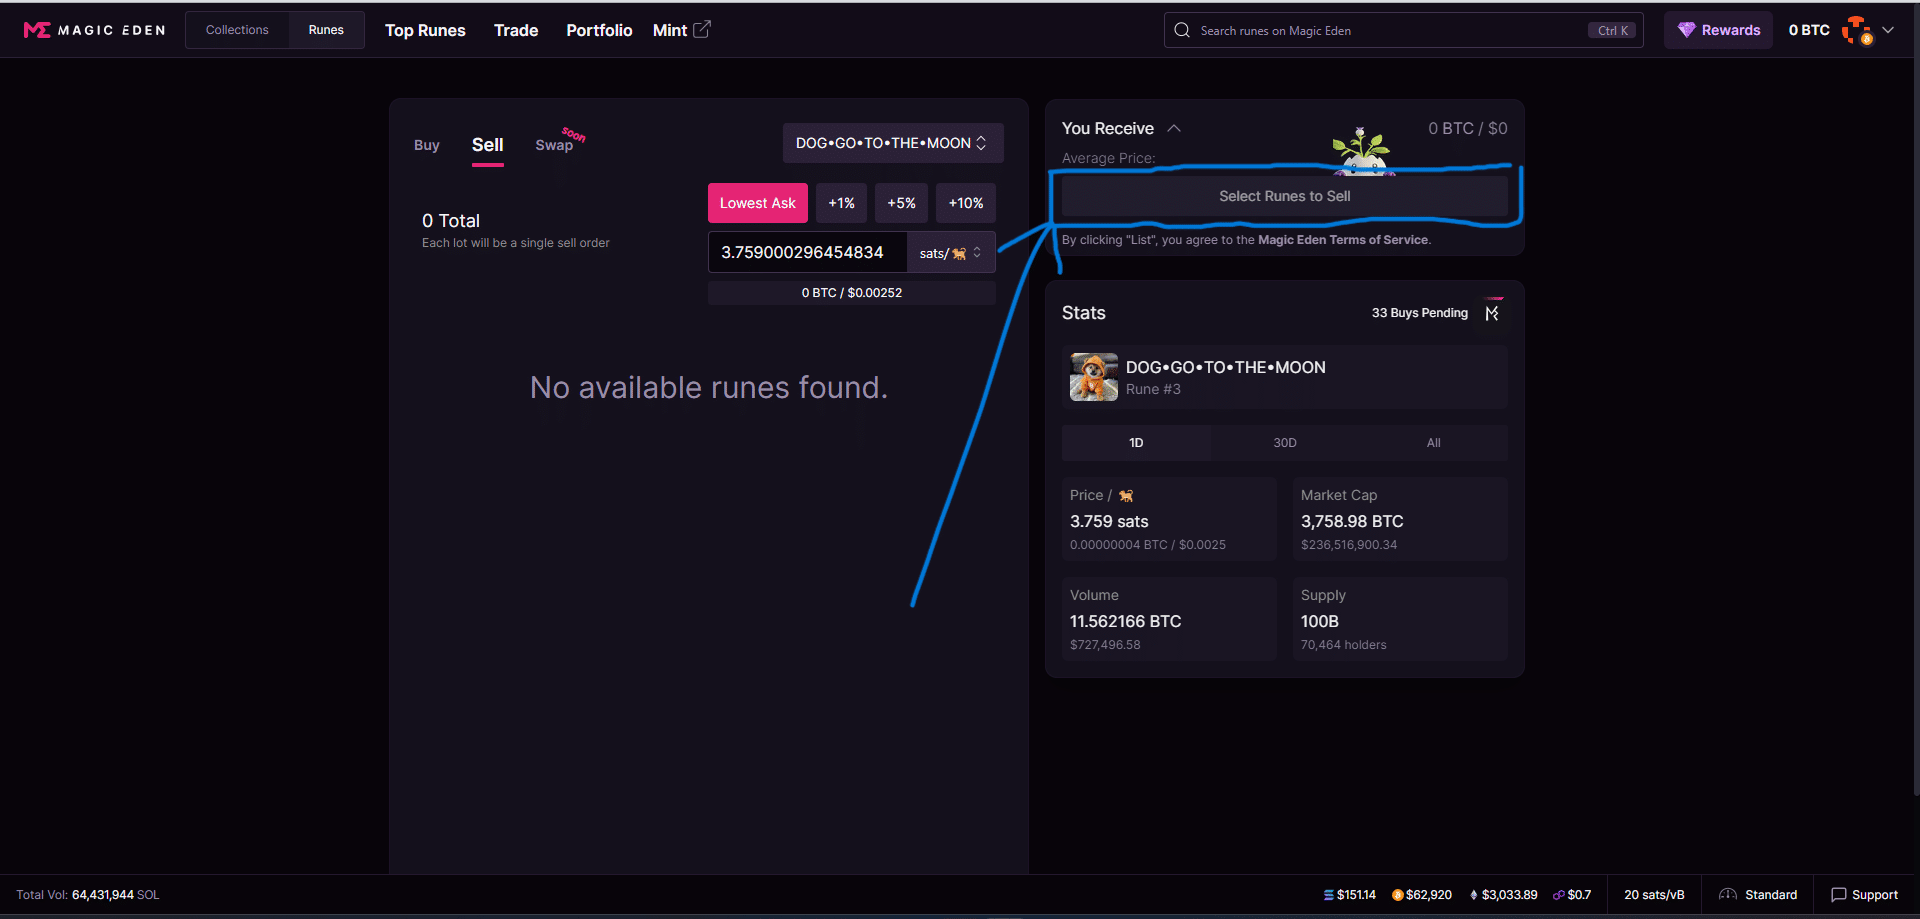The image size is (1920, 919).
Task: Click the Swap tab
Action: (554, 145)
